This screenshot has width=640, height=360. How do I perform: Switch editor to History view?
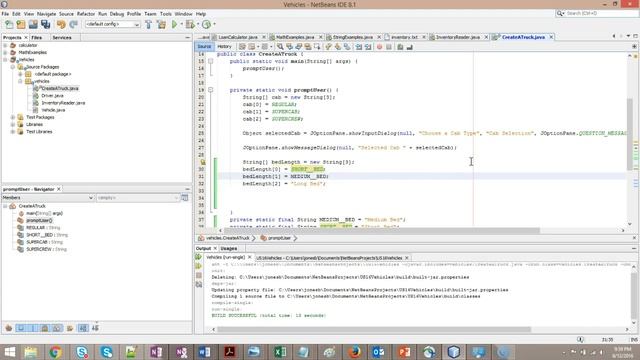[x=224, y=47]
